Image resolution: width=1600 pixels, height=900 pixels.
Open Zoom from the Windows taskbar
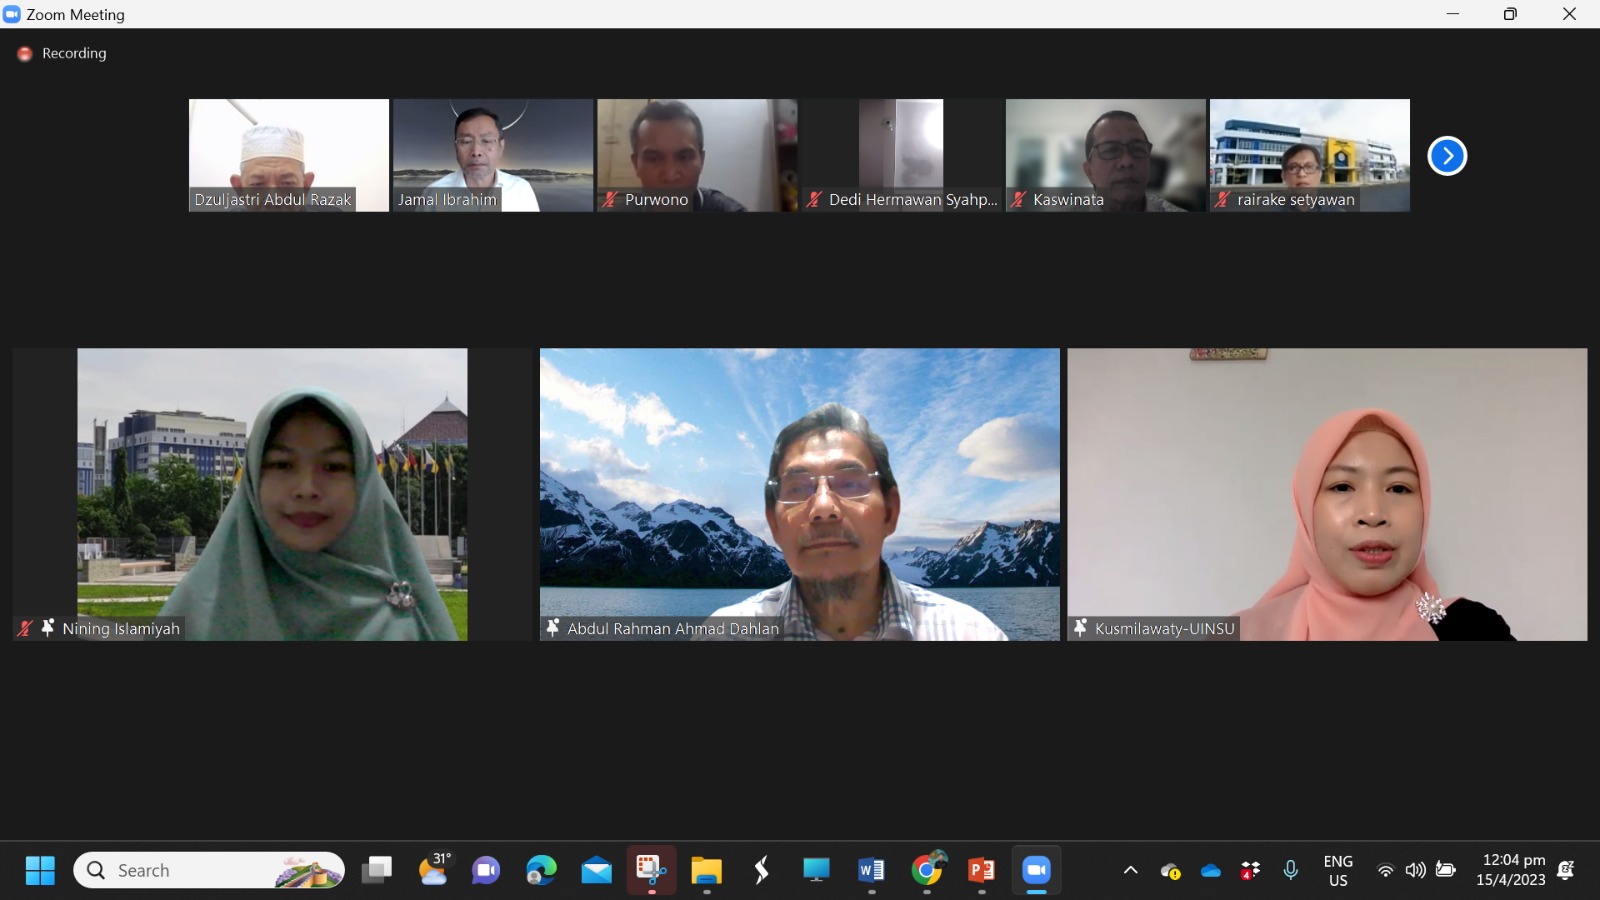1036,870
